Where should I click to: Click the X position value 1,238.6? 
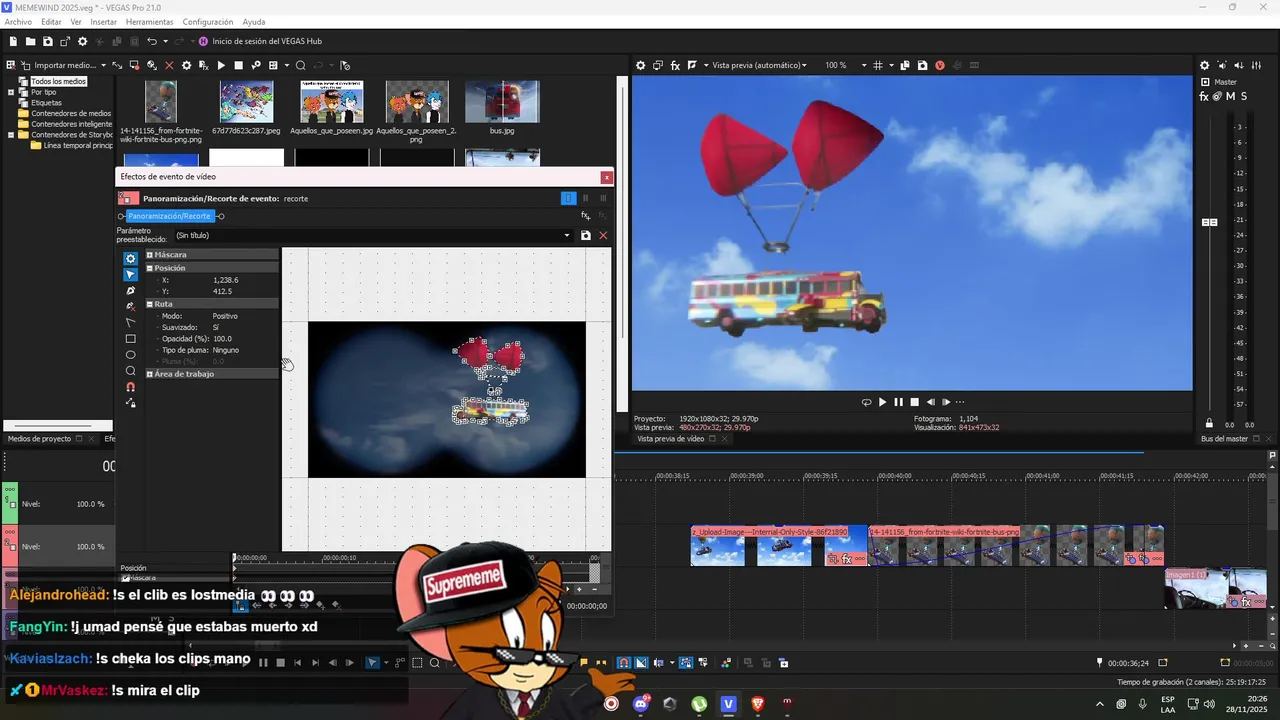pyautogui.click(x=225, y=280)
